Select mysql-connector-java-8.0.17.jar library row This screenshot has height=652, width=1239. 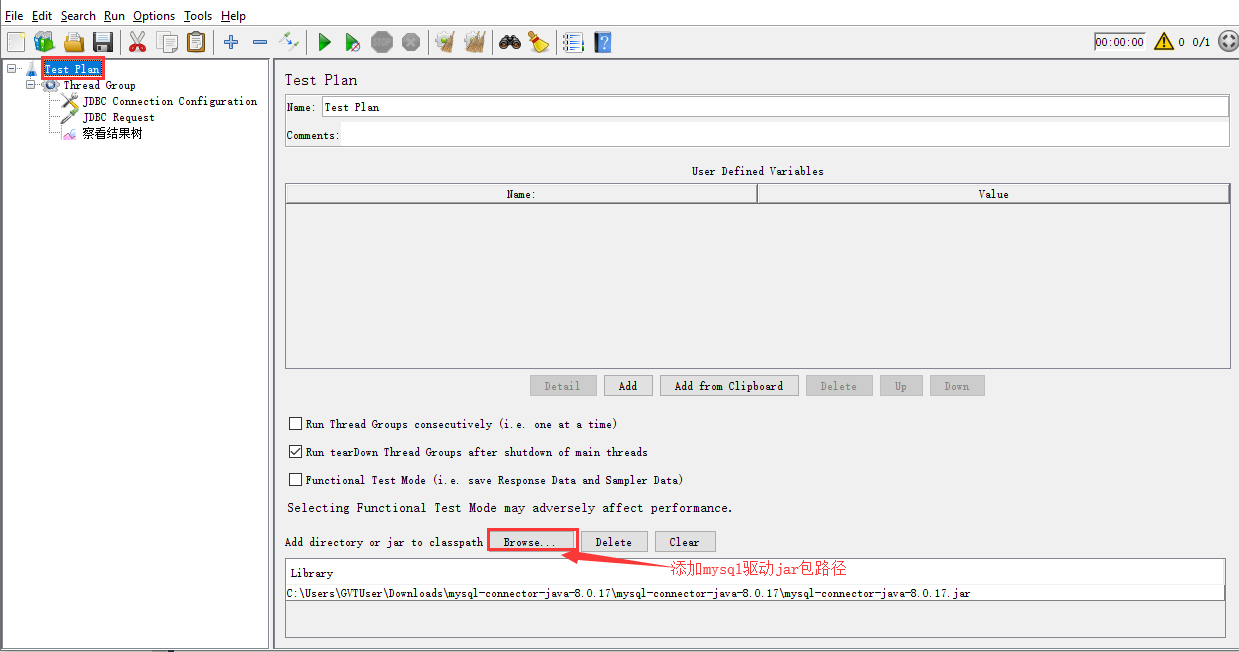tap(755, 593)
